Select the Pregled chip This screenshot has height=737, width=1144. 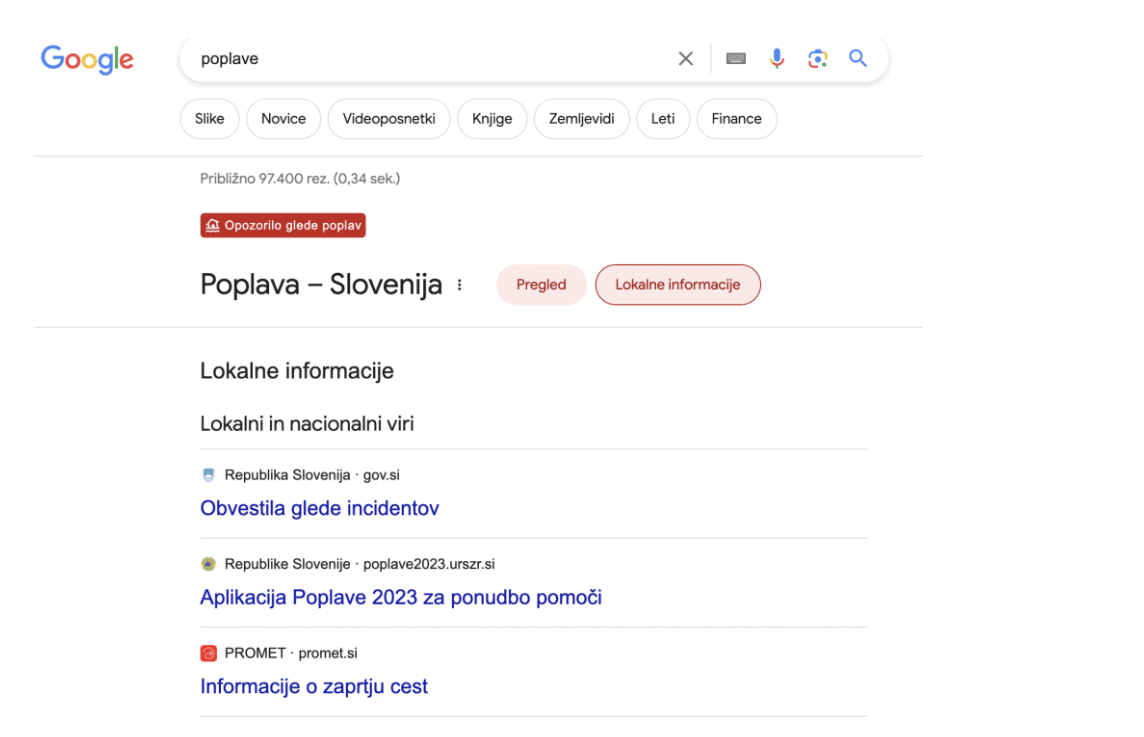pyautogui.click(x=541, y=285)
